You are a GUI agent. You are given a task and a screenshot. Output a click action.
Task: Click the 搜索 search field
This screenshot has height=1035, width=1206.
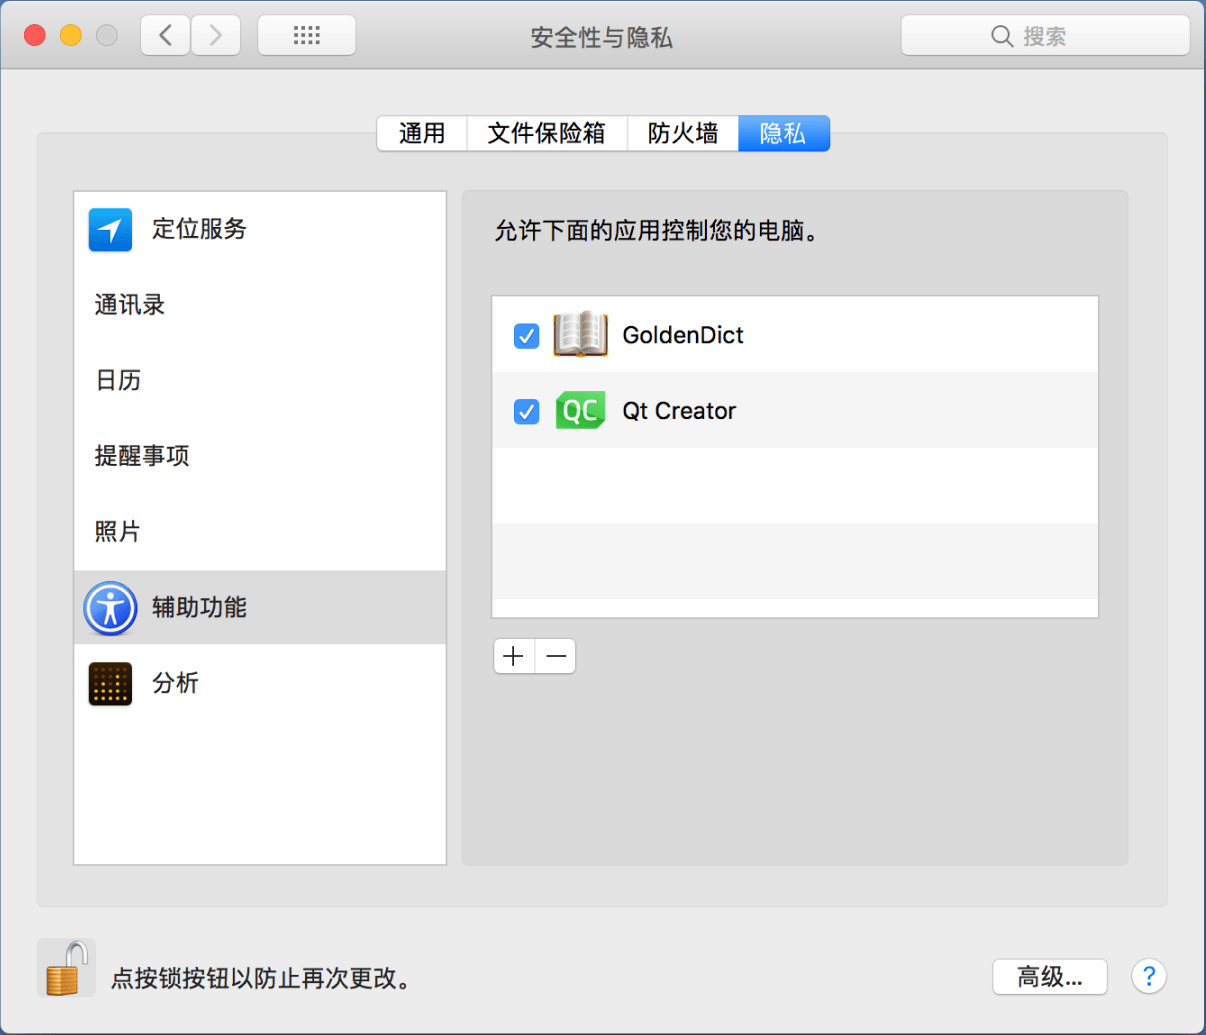1045,36
